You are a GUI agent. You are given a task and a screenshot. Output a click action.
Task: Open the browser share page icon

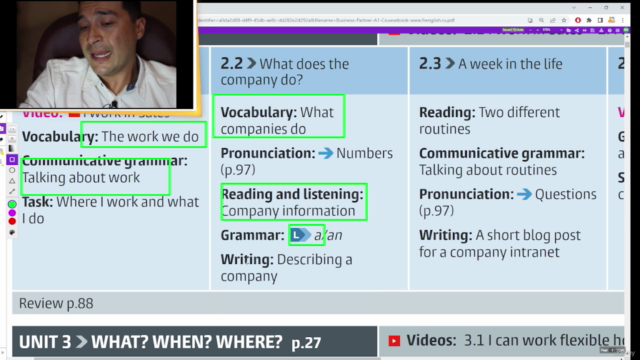pyautogui.click(x=553, y=20)
